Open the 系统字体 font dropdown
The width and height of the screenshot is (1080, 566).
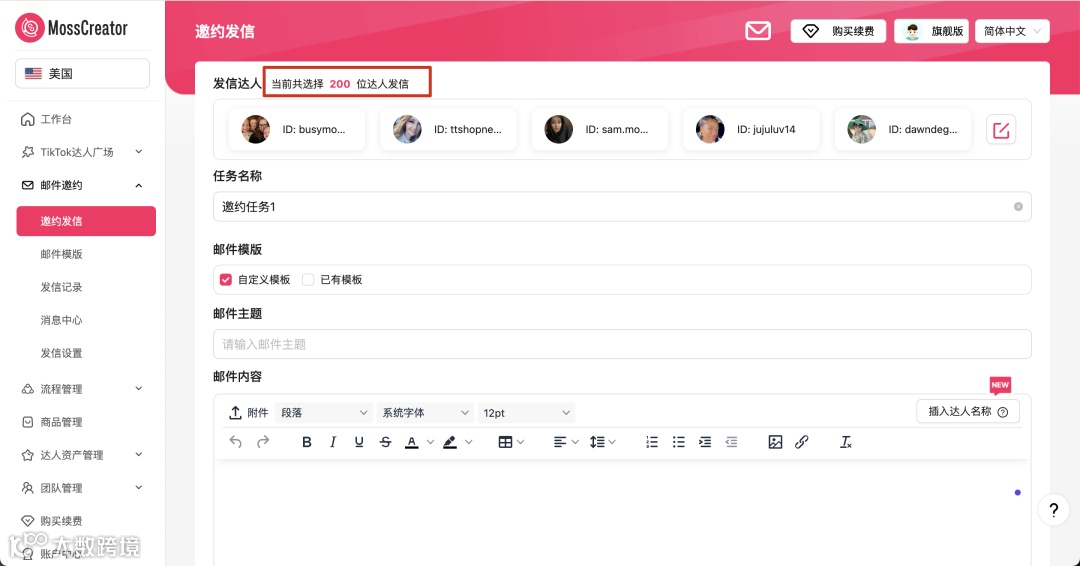pos(425,412)
